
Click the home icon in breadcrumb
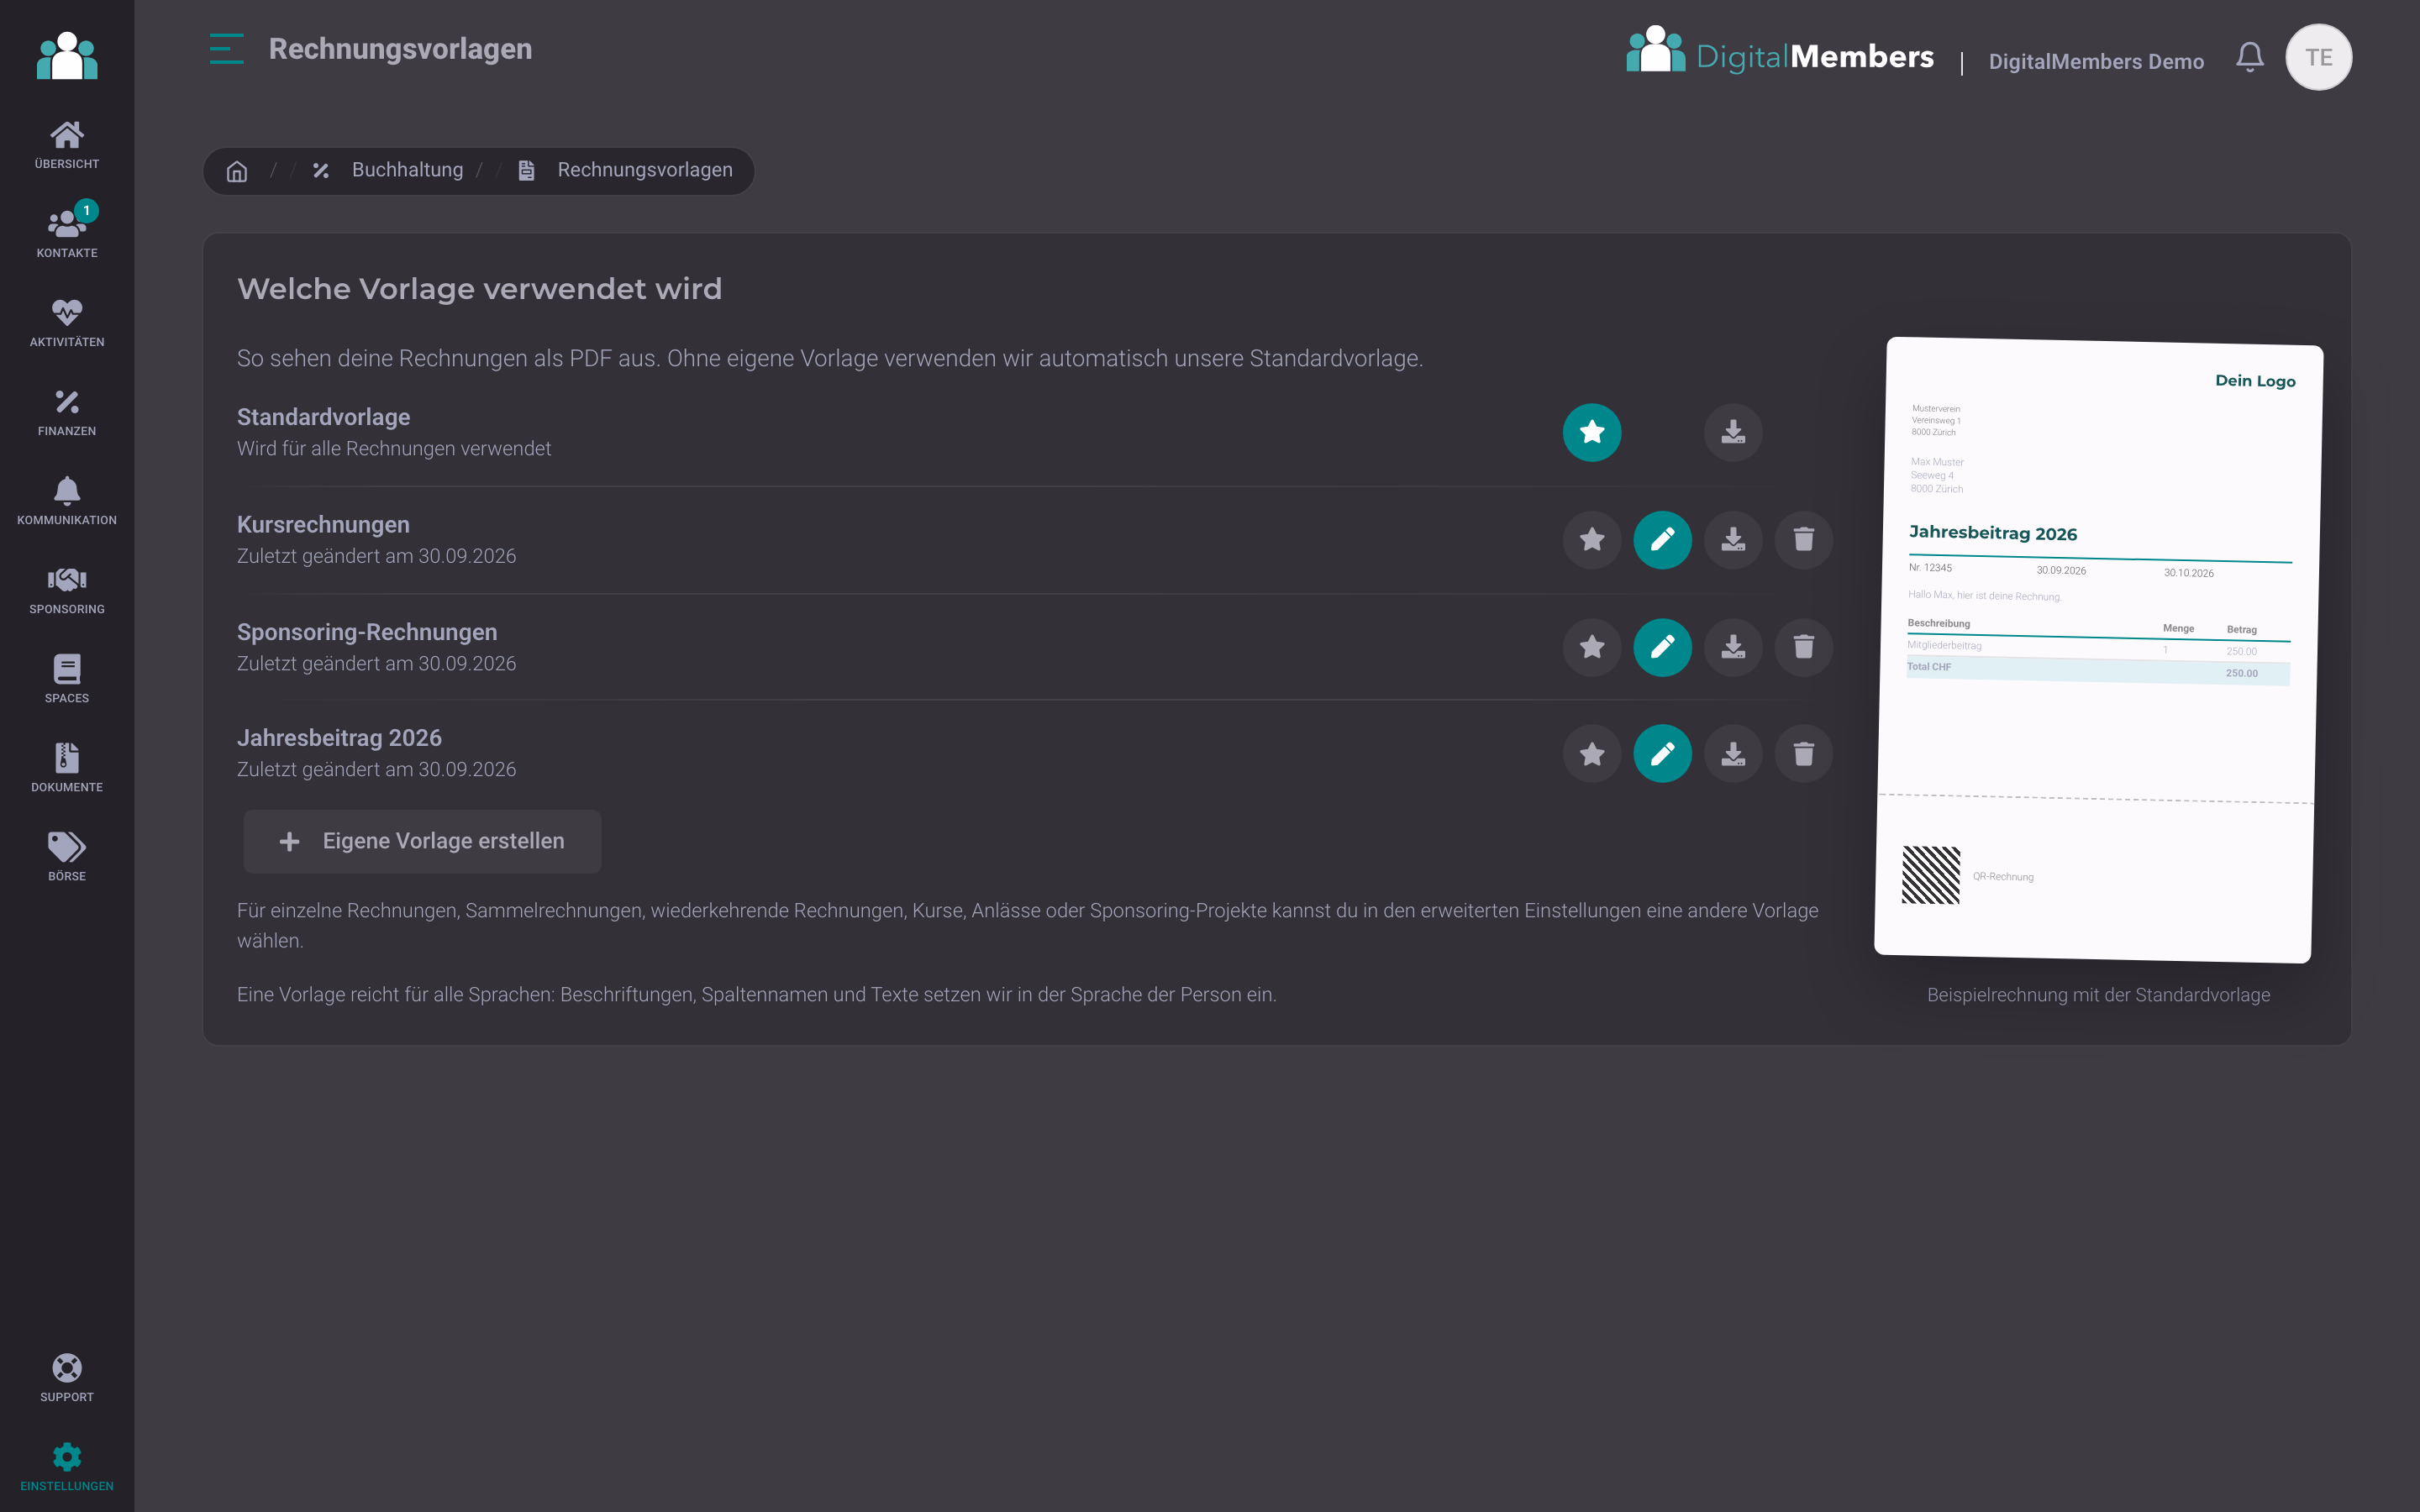237,171
